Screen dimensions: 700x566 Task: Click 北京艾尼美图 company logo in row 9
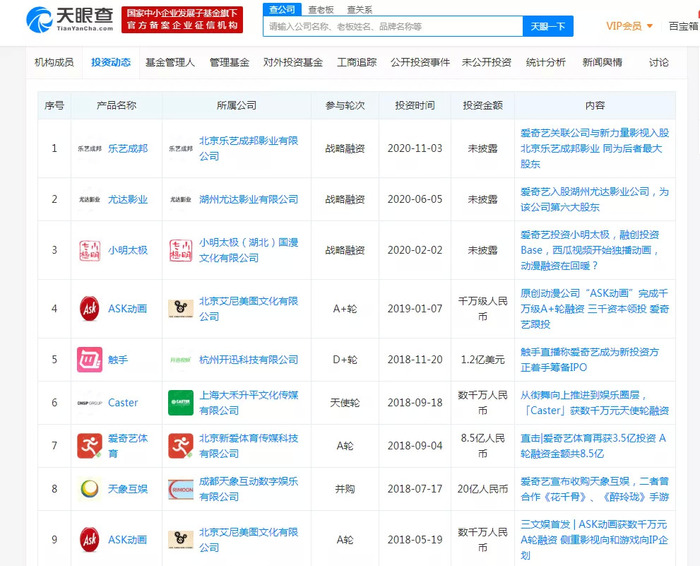pos(181,540)
